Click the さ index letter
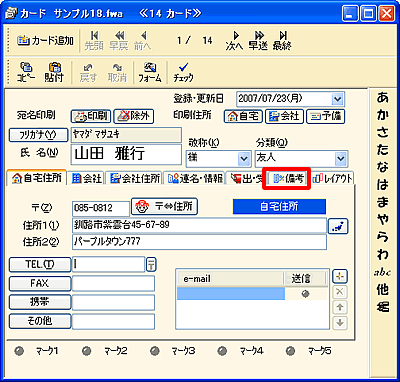This screenshot has width=400, height=382. pos(383,132)
